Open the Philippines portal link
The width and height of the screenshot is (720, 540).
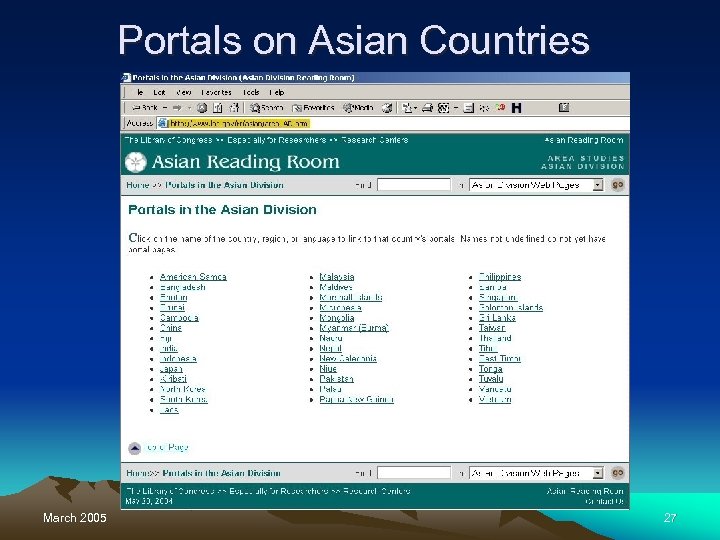pyautogui.click(x=500, y=277)
